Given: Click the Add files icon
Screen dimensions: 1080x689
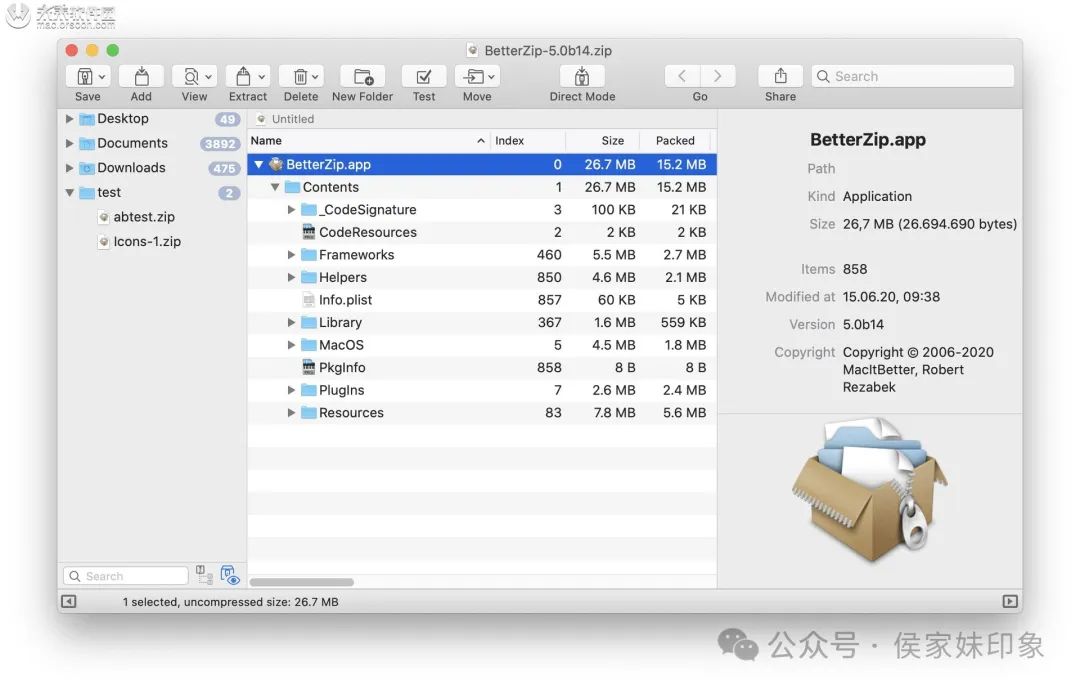Looking at the screenshot, I should point(141,76).
